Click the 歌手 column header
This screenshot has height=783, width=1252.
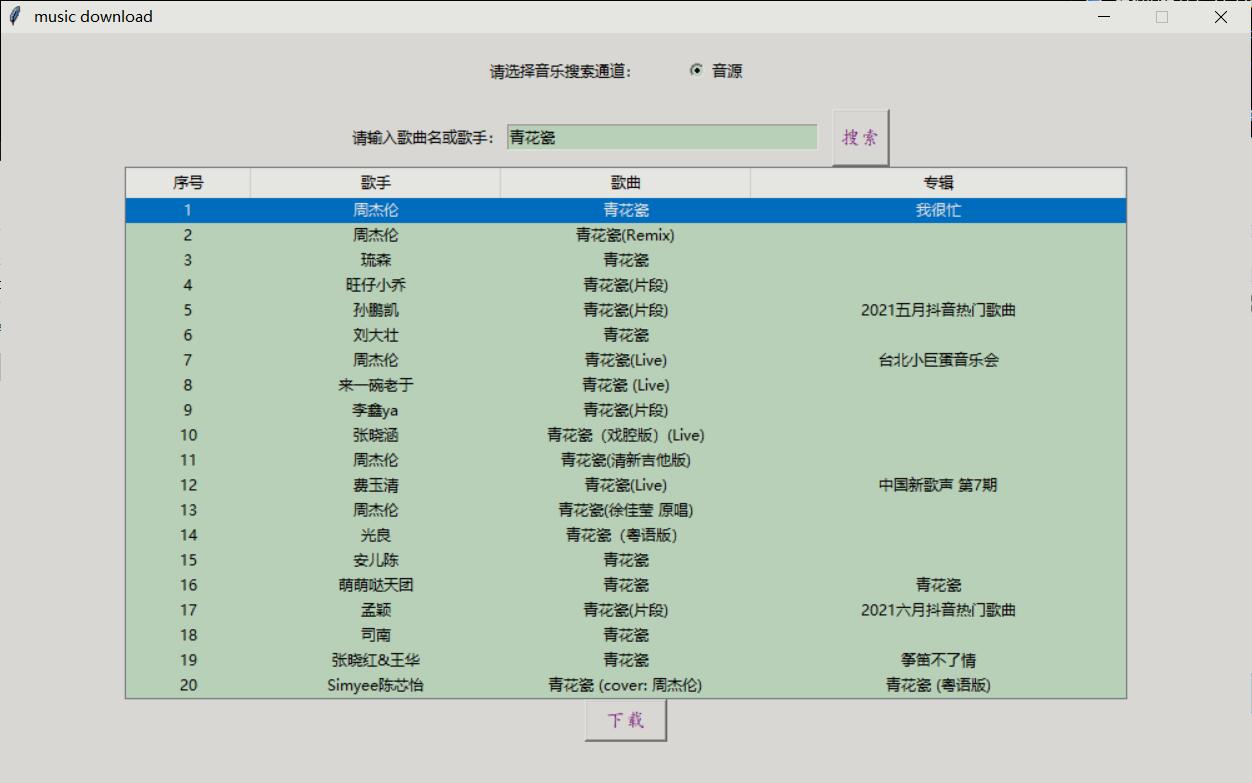[x=375, y=183]
